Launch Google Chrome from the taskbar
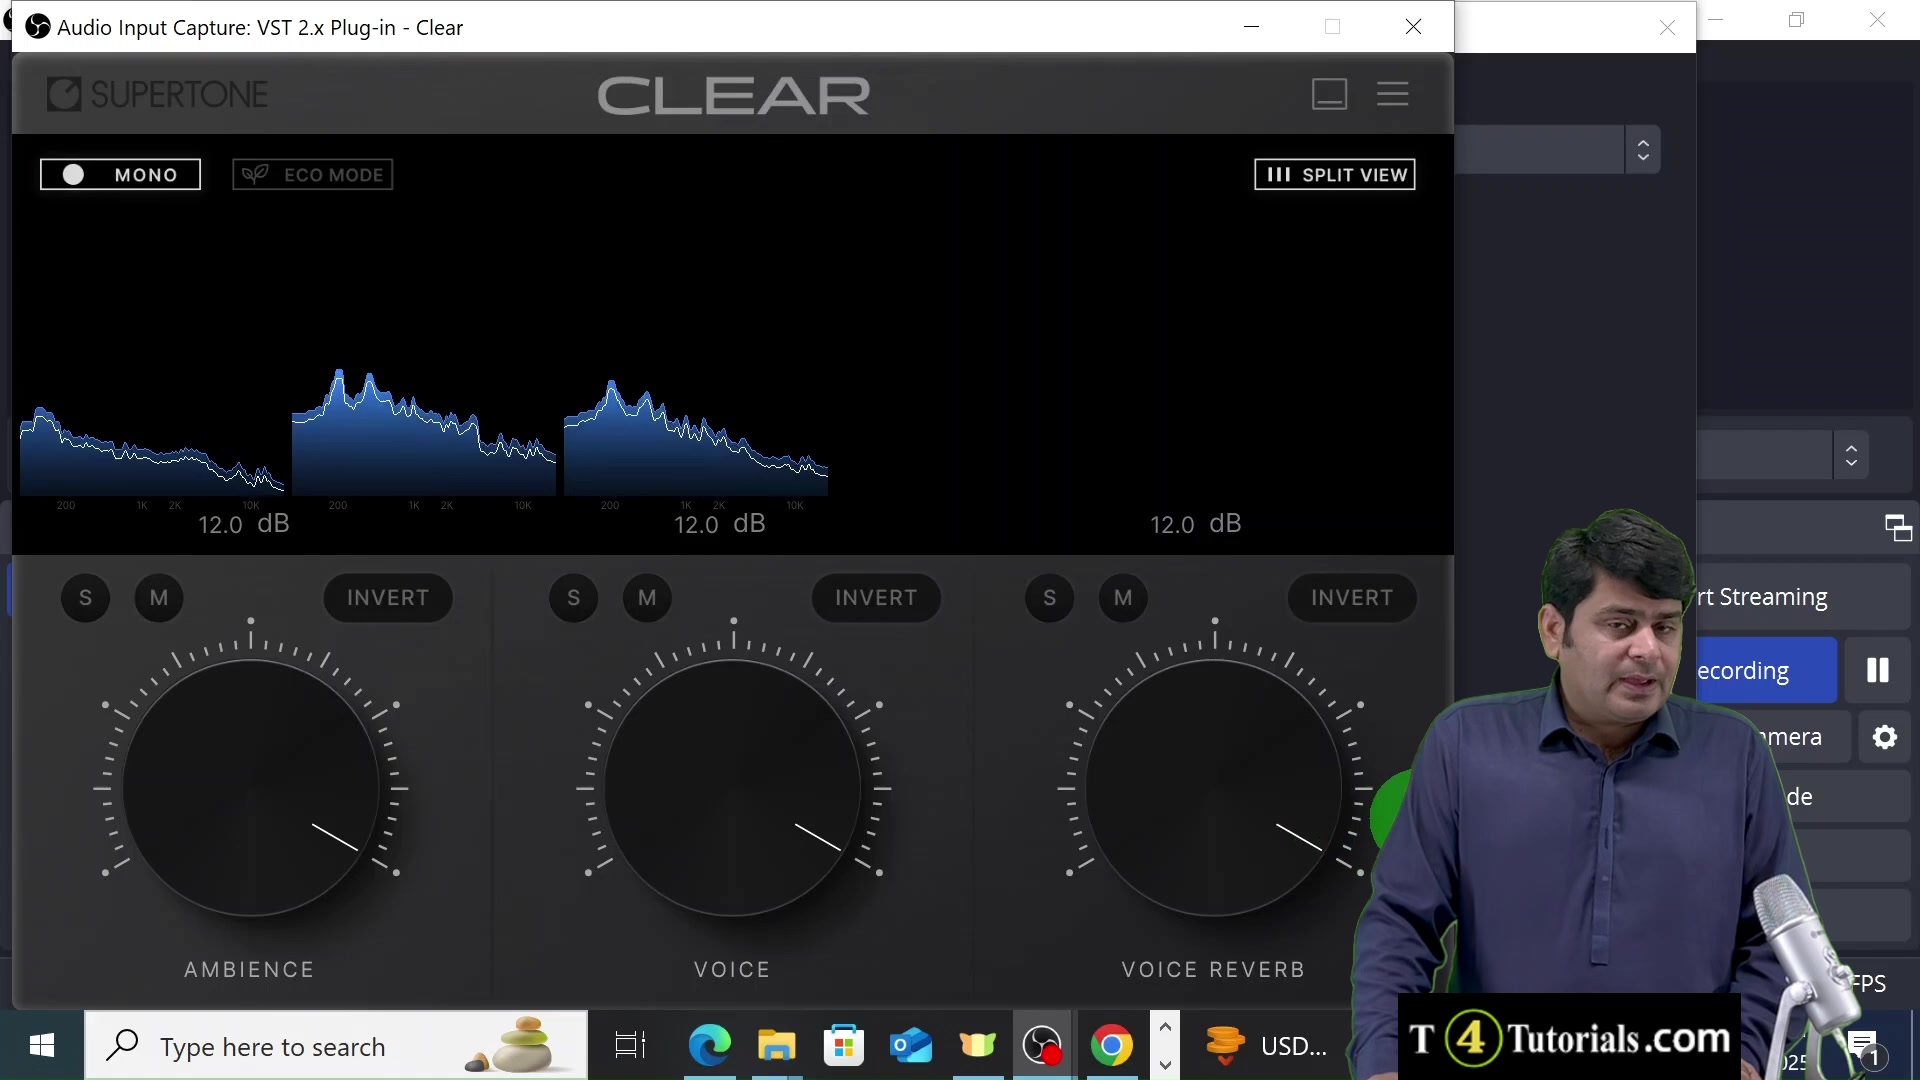Image resolution: width=1920 pixels, height=1080 pixels. [1111, 1046]
